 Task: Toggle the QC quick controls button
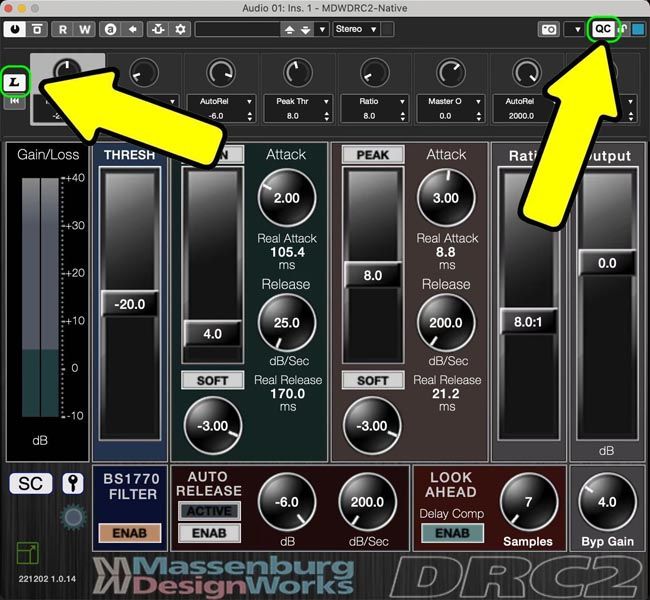pos(603,29)
